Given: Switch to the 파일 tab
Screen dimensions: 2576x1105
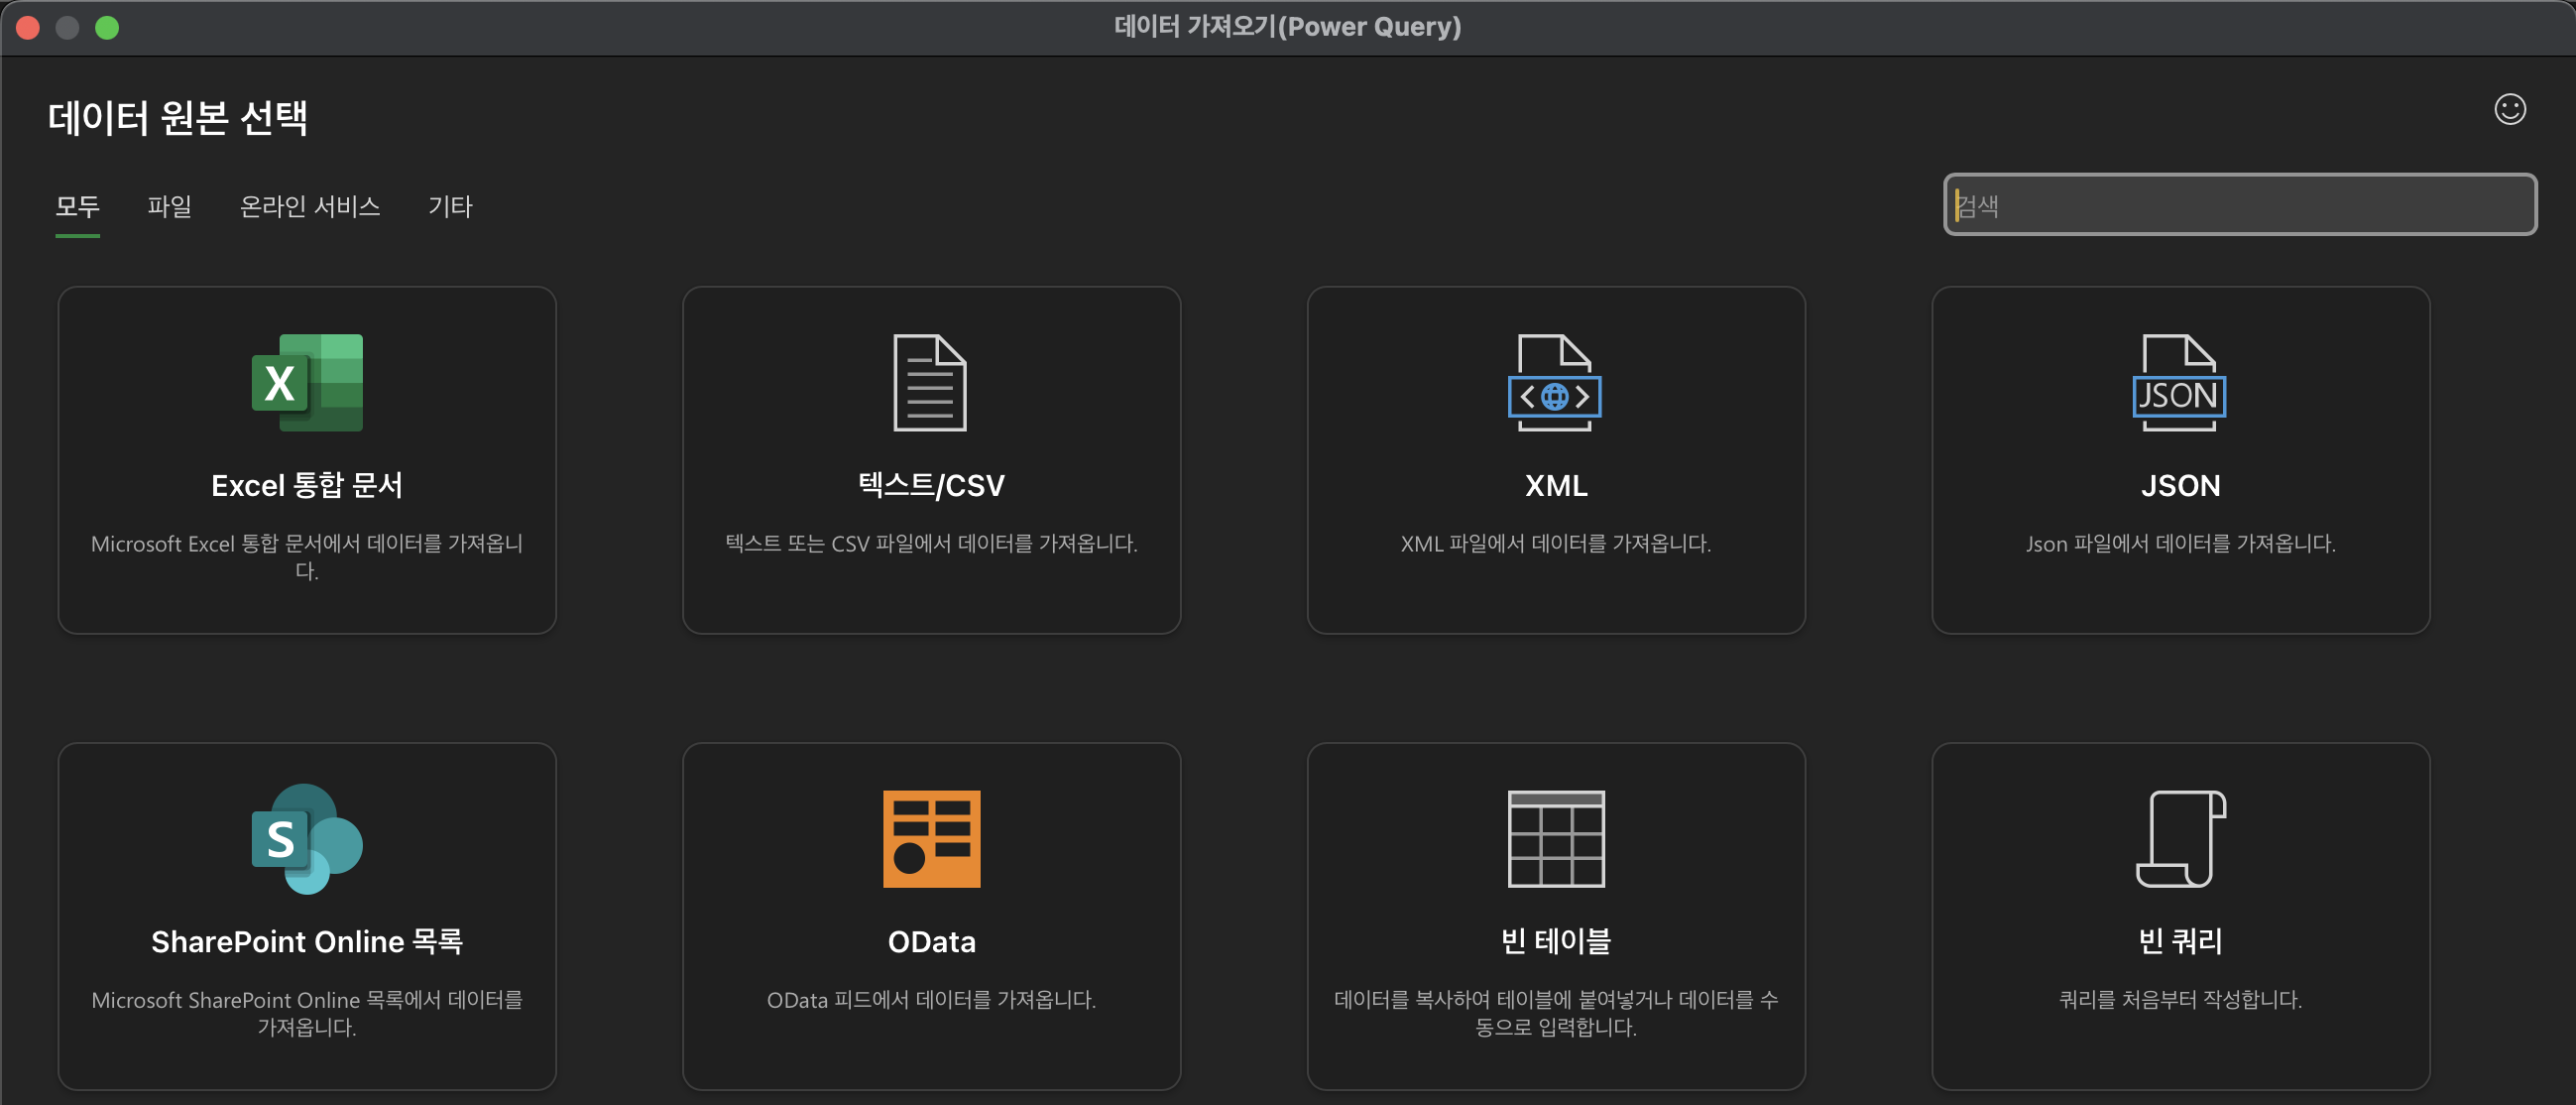Looking at the screenshot, I should (169, 206).
